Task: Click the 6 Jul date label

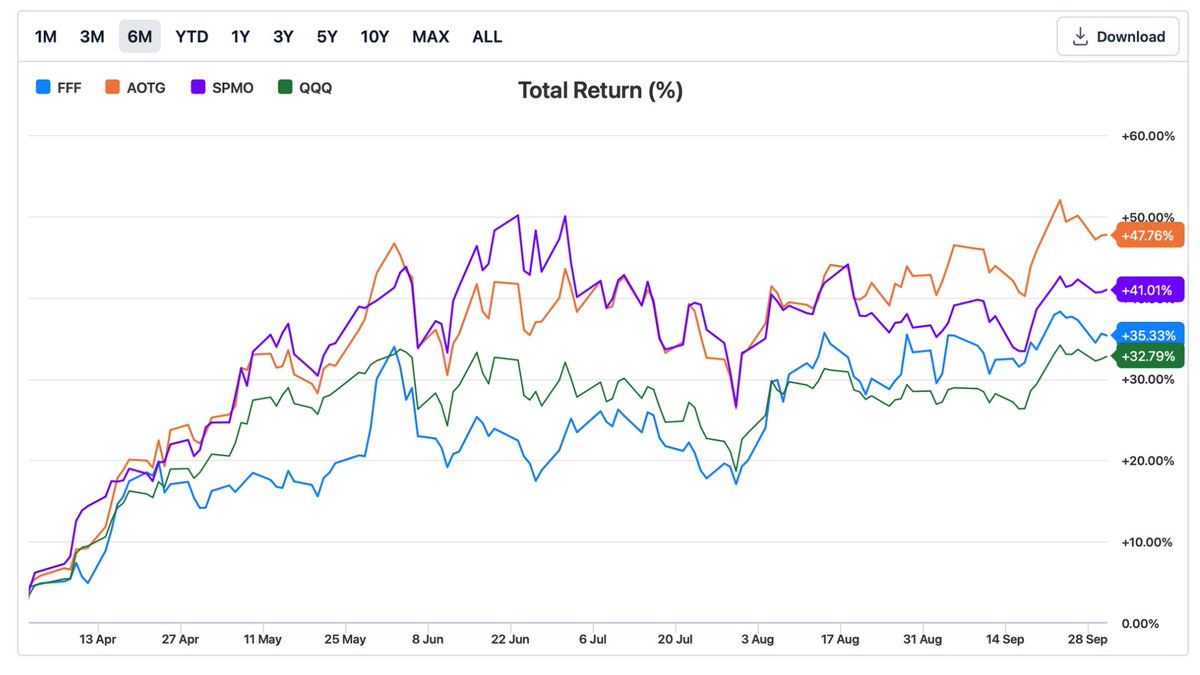Action: pyautogui.click(x=594, y=638)
